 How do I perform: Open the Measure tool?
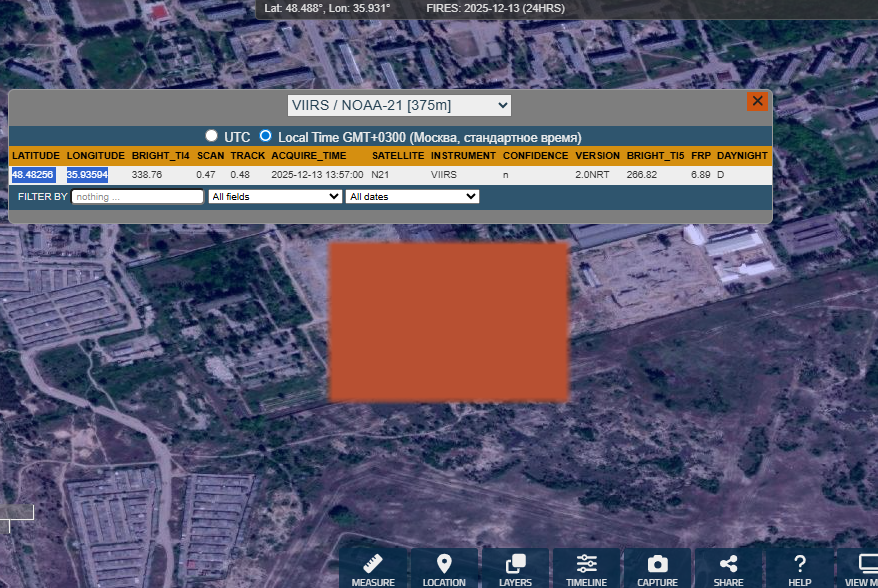click(373, 566)
